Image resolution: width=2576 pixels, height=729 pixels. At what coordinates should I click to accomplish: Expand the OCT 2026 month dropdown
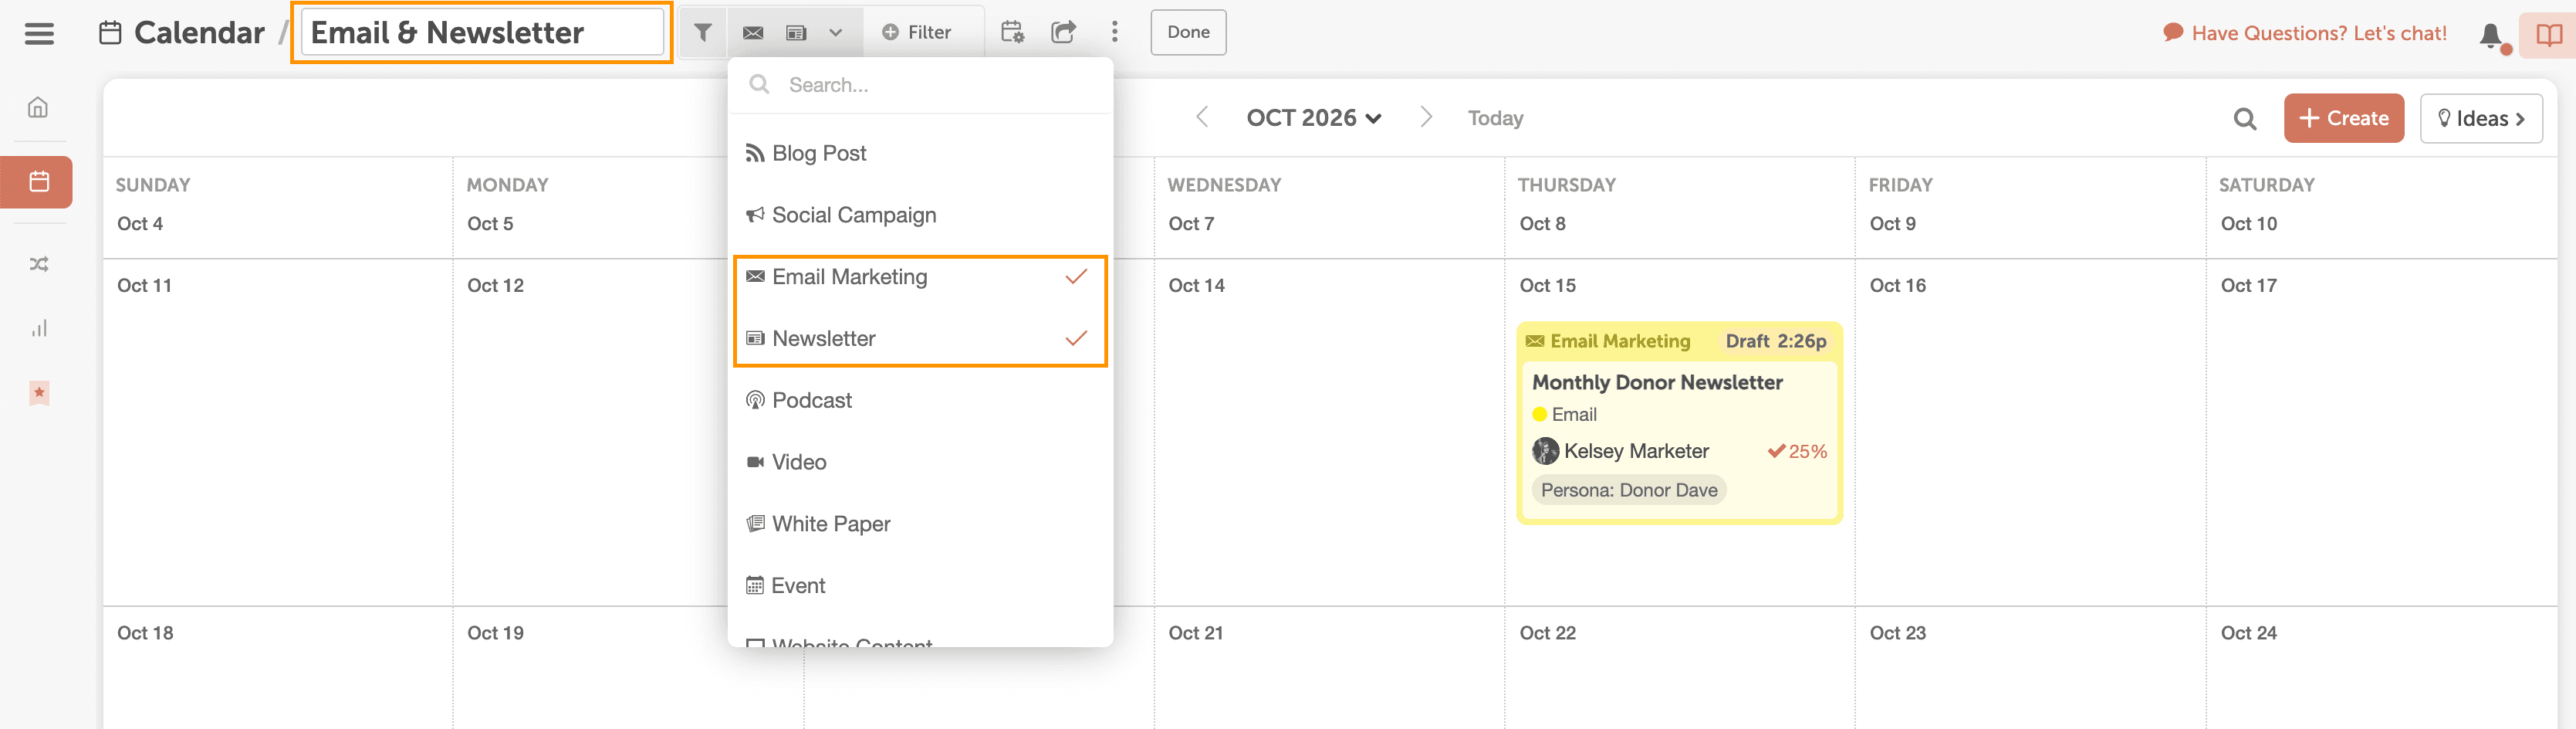point(1313,118)
